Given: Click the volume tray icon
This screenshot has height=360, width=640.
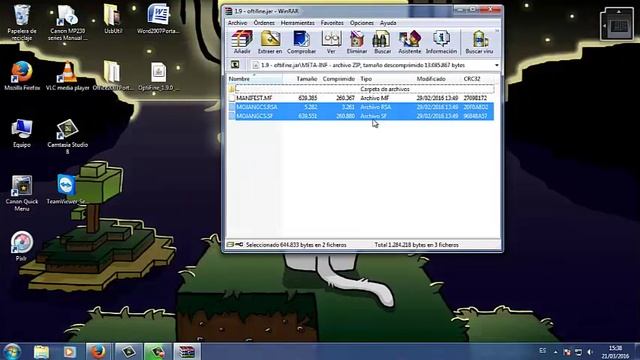Looking at the screenshot, I should (x=590, y=351).
